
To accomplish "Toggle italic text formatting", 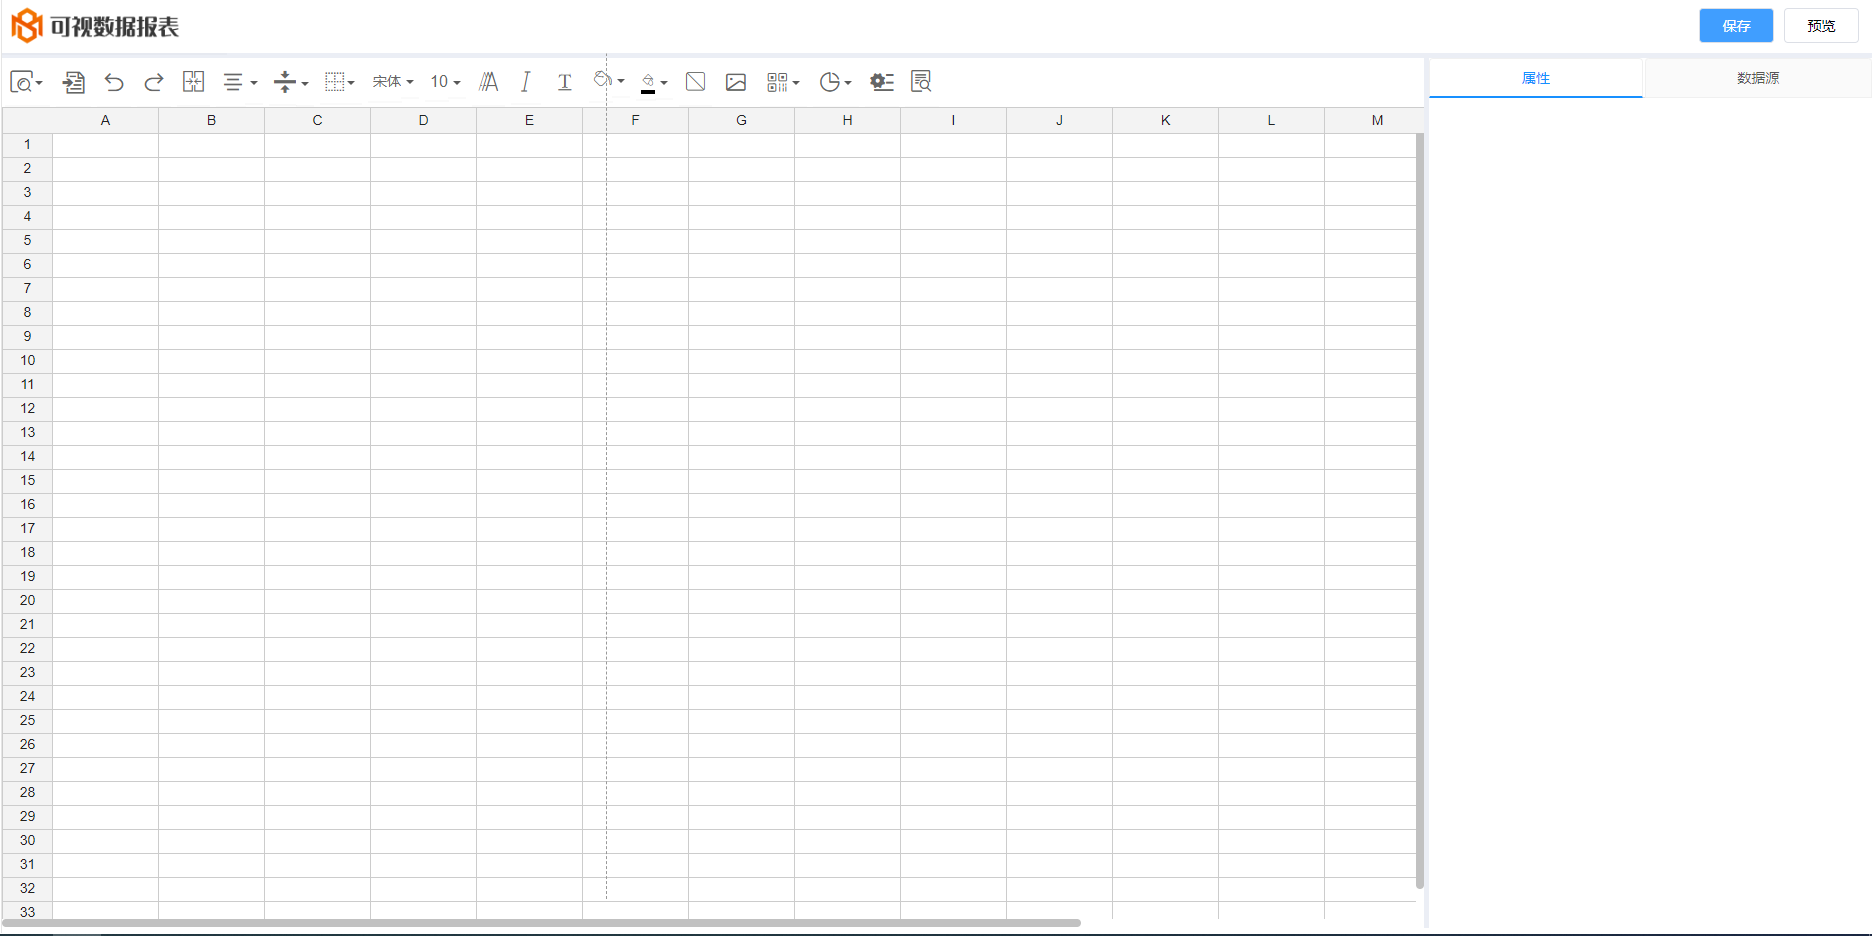I will (x=526, y=82).
